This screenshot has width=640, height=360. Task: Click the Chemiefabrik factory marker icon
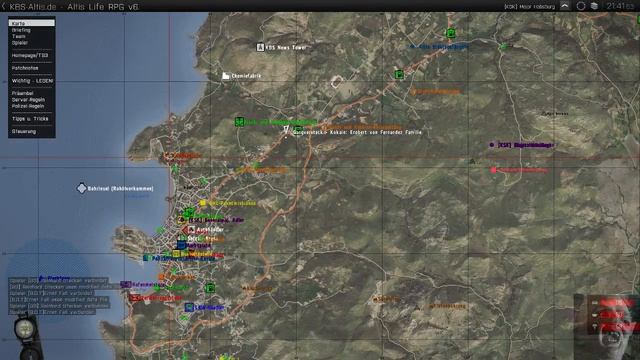pyautogui.click(x=226, y=76)
